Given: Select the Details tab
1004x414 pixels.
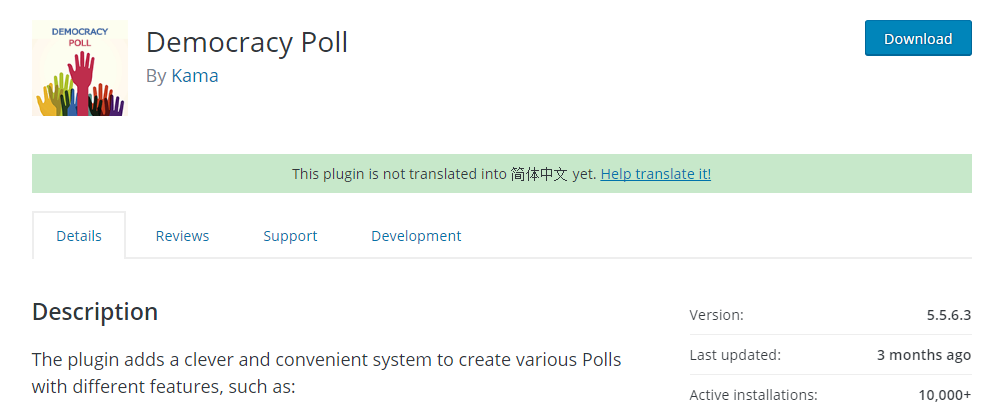Looking at the screenshot, I should coord(79,235).
